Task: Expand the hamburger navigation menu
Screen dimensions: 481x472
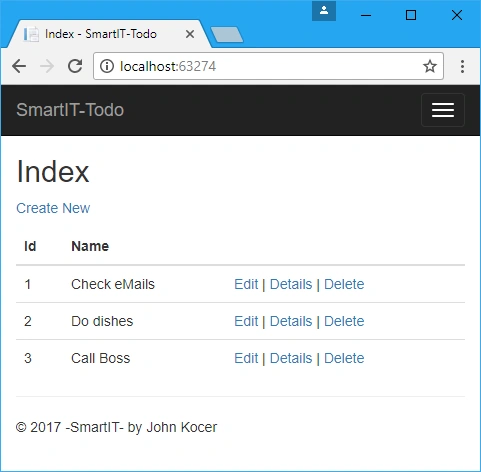Action: pyautogui.click(x=443, y=110)
